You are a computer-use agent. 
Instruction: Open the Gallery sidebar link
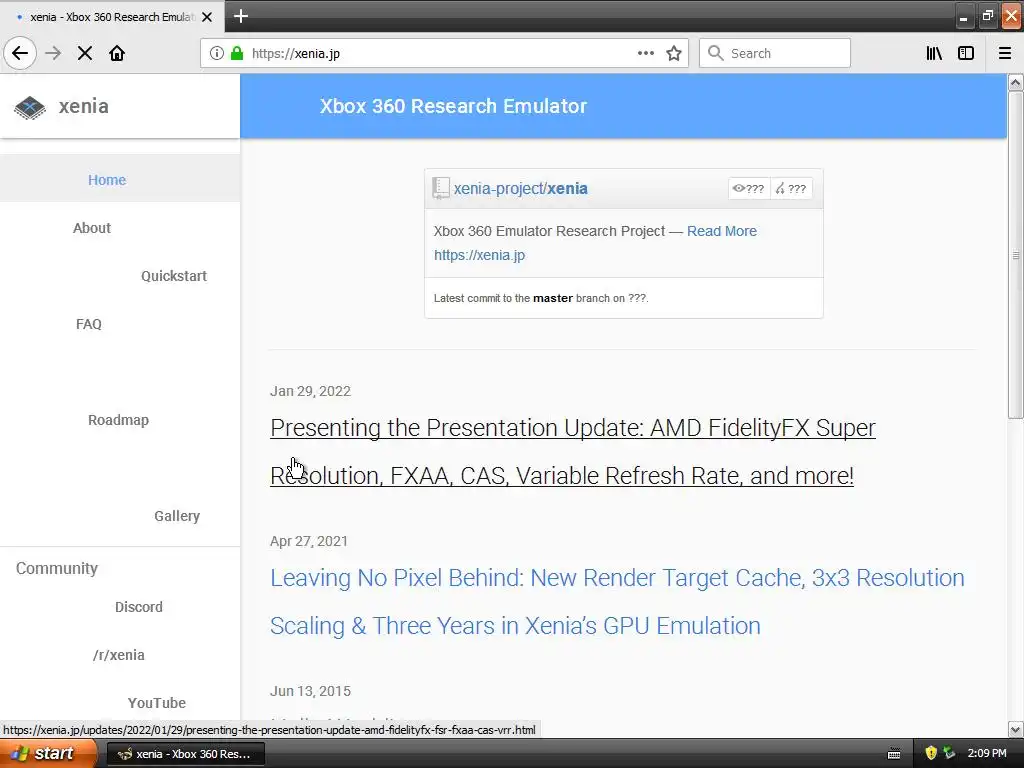(x=177, y=516)
